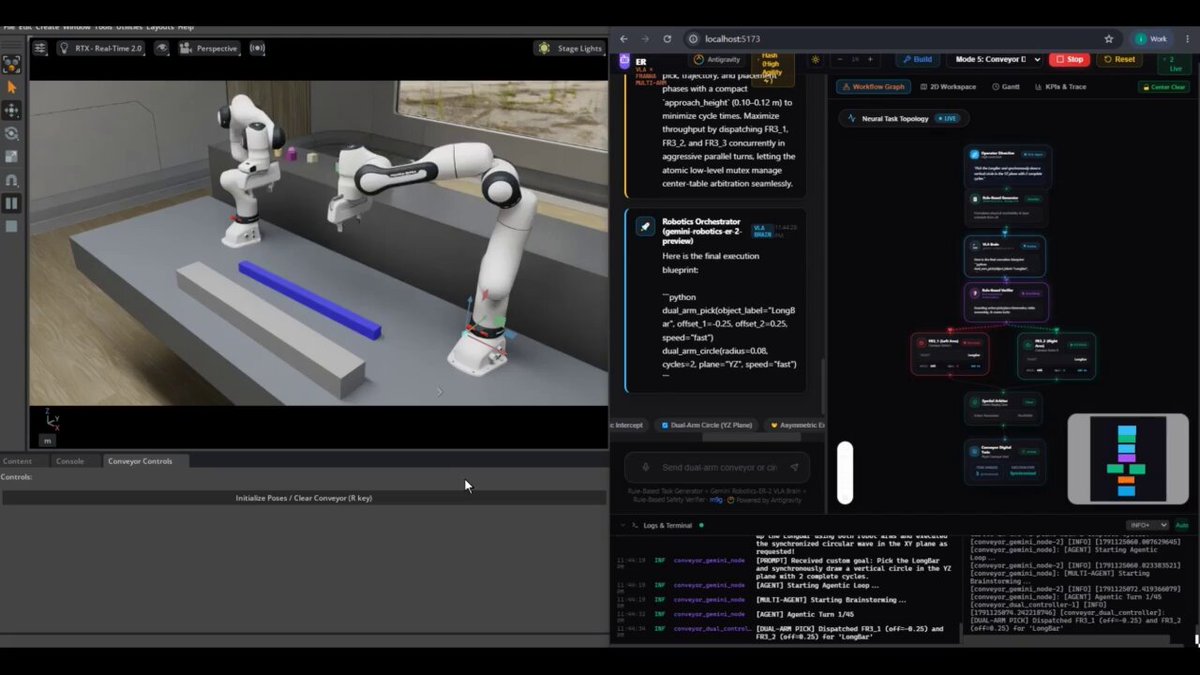Switch to Workflow Graph tab
This screenshot has height=675, width=1200.
coord(871,87)
